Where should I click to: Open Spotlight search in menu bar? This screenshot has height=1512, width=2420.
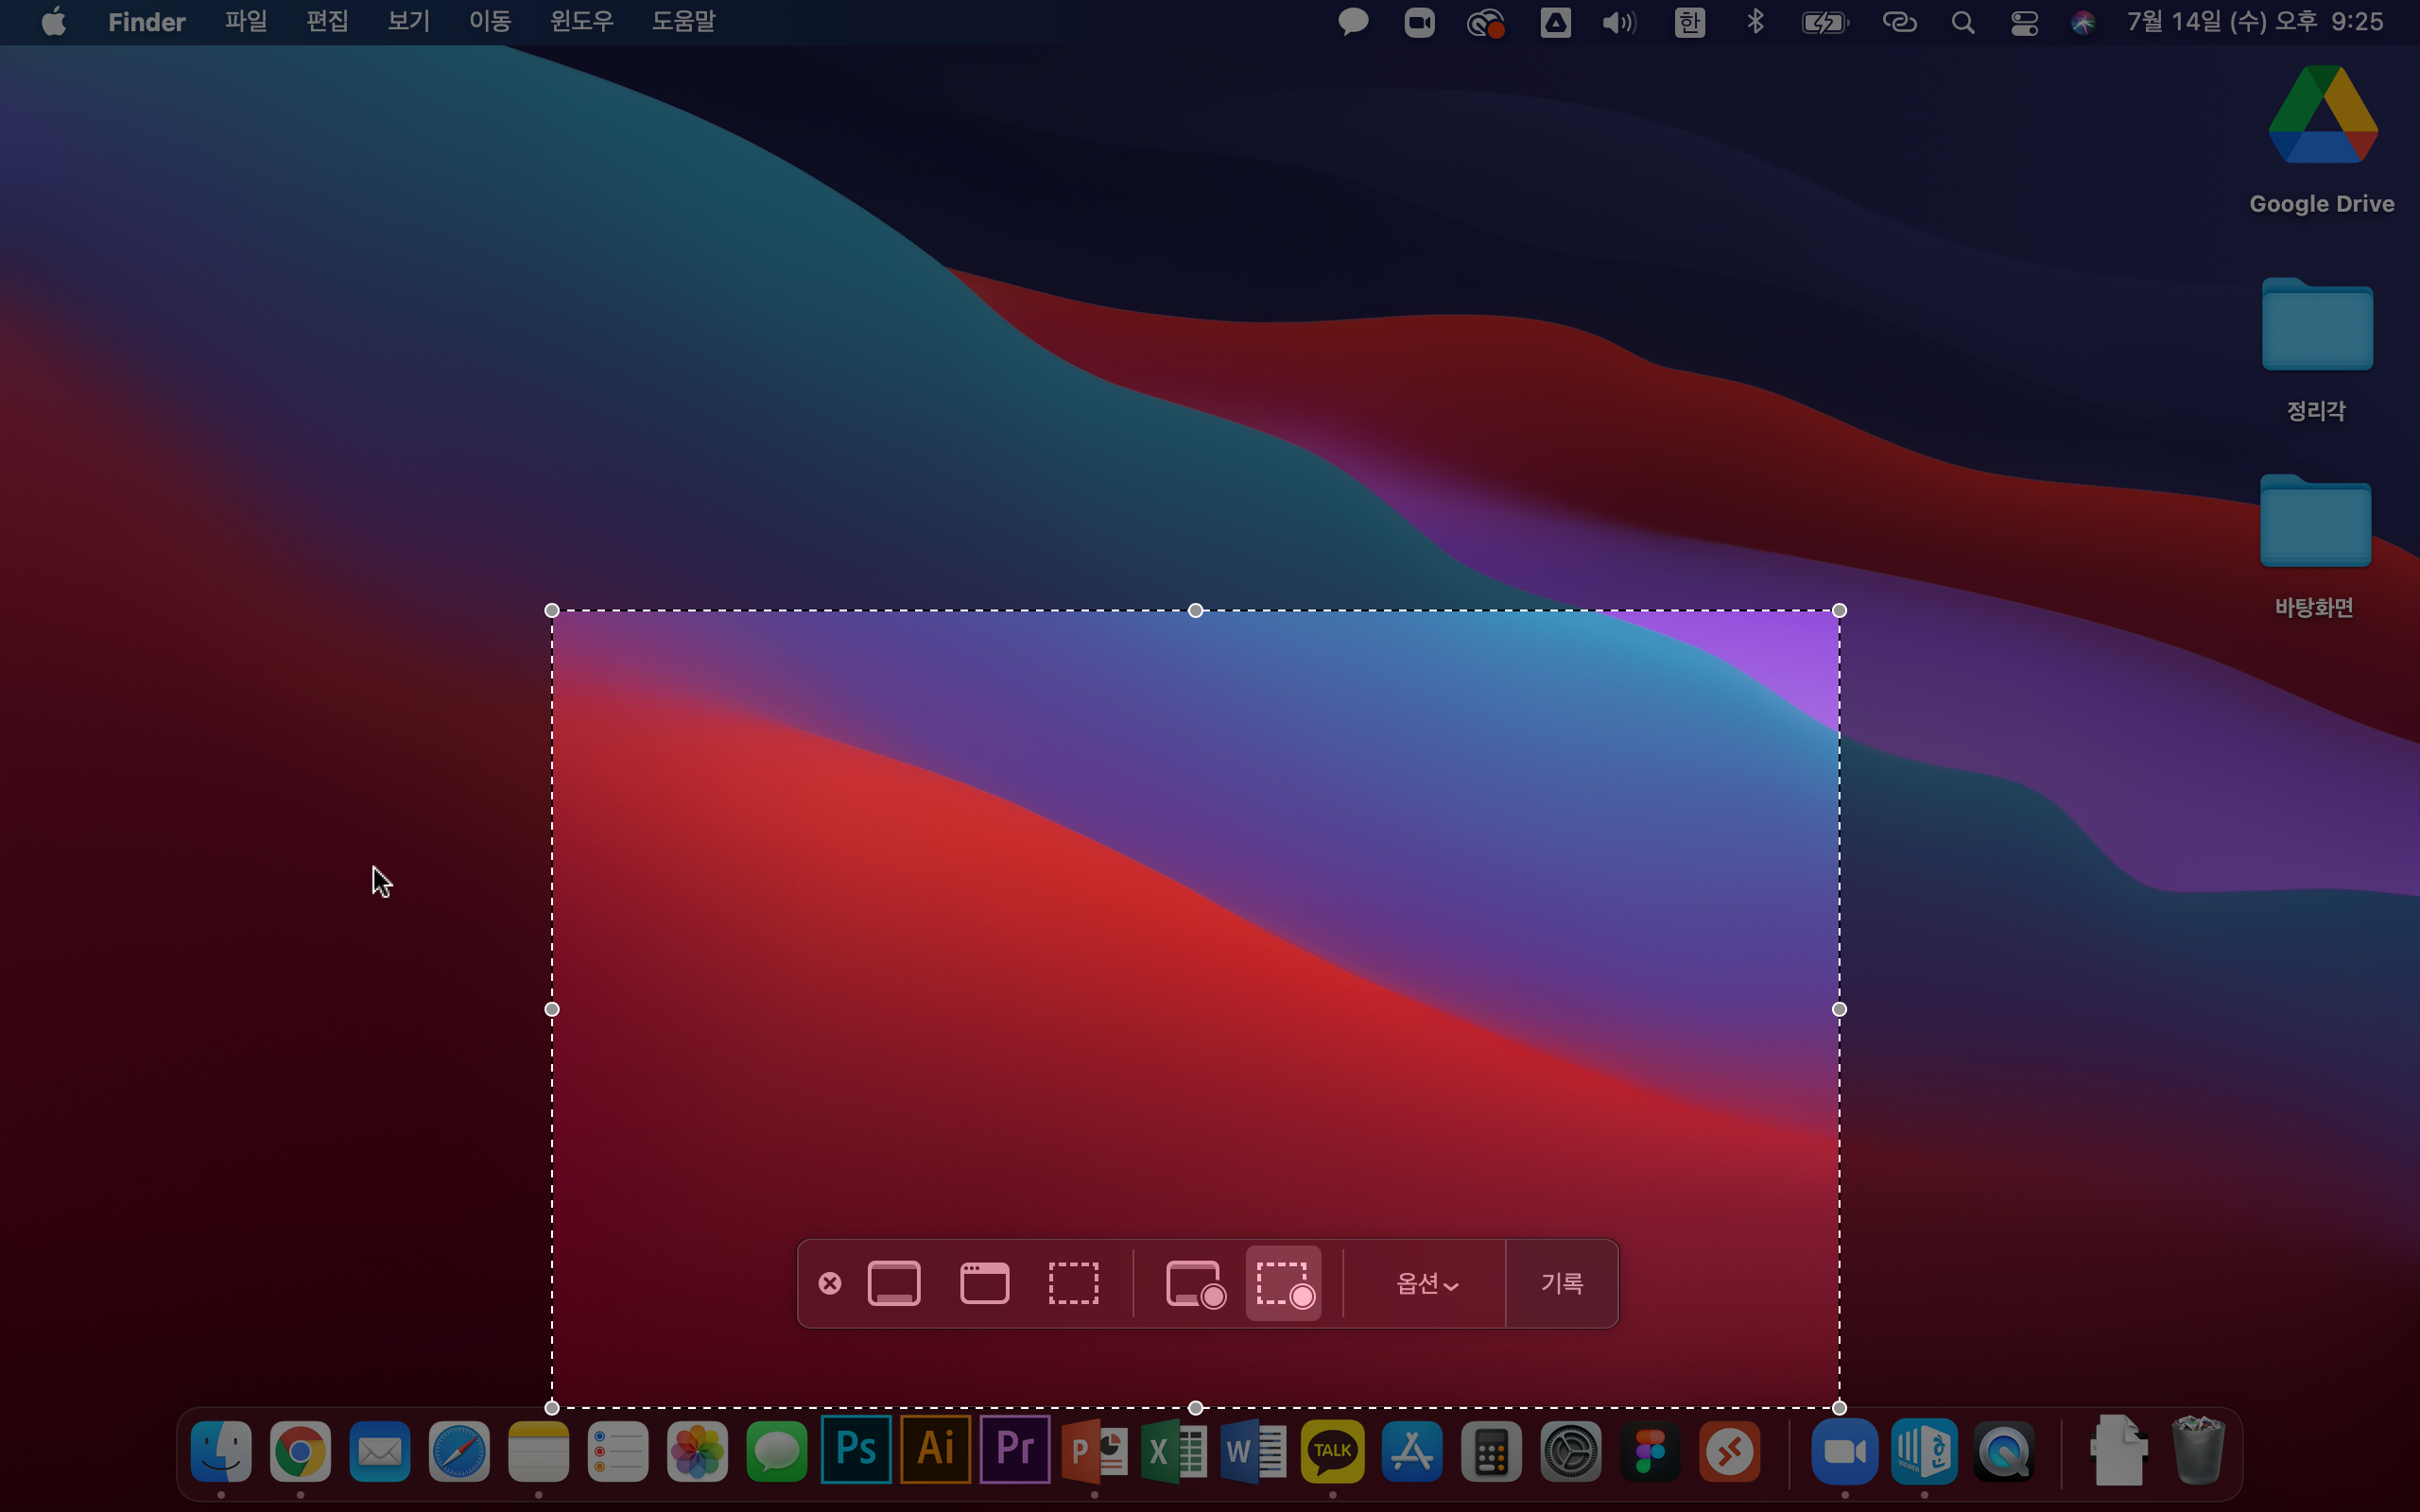click(x=1962, y=22)
